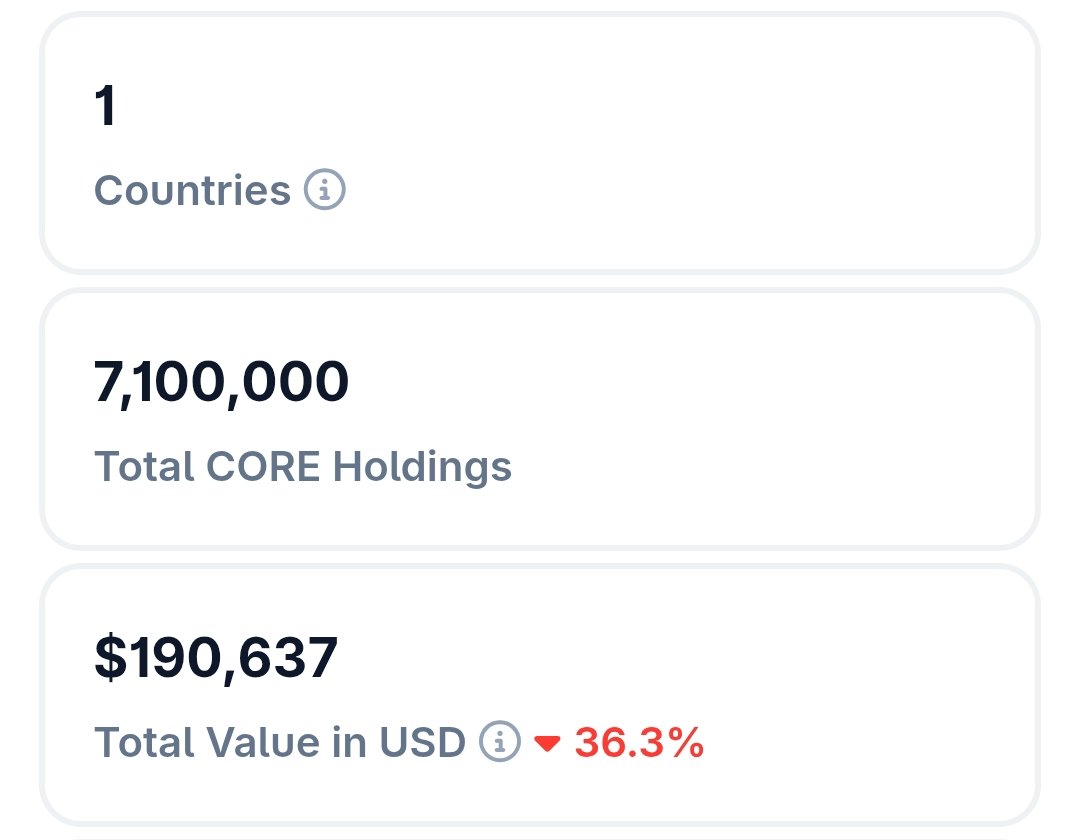
Task: Click the 7,100,000 holdings figure
Action: 221,382
